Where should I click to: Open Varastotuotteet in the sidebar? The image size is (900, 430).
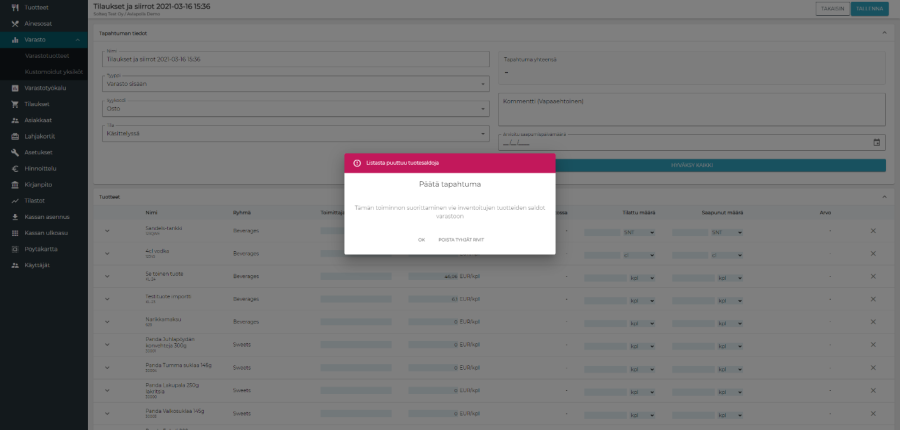[x=48, y=56]
